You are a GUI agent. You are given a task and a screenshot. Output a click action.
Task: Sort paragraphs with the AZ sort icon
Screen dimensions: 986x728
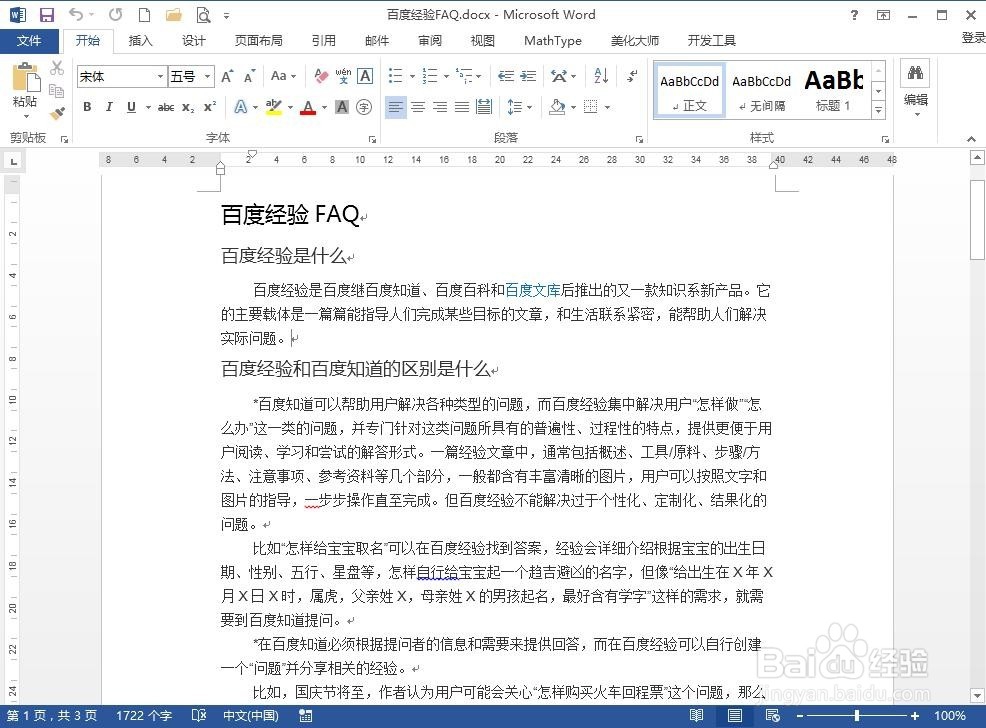599,75
